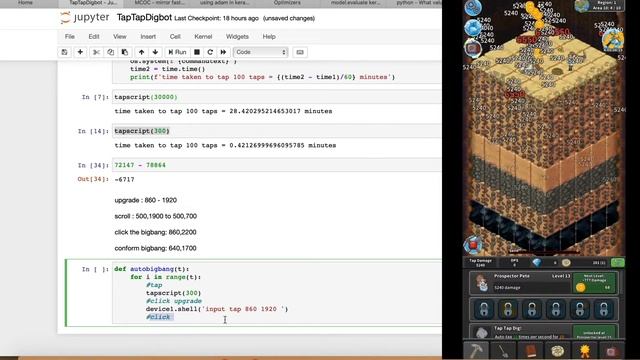This screenshot has width=640, height=360.
Task: Save the notebook using the floppy icon
Action: pos(64,52)
